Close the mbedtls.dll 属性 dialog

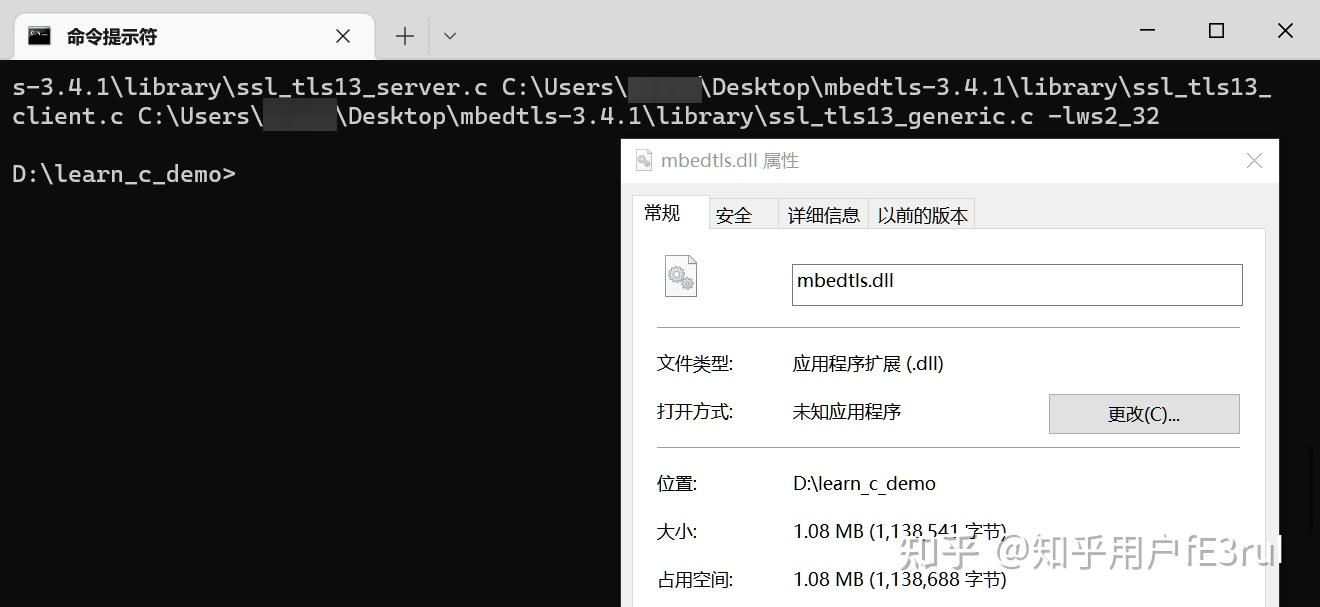pyautogui.click(x=1254, y=160)
